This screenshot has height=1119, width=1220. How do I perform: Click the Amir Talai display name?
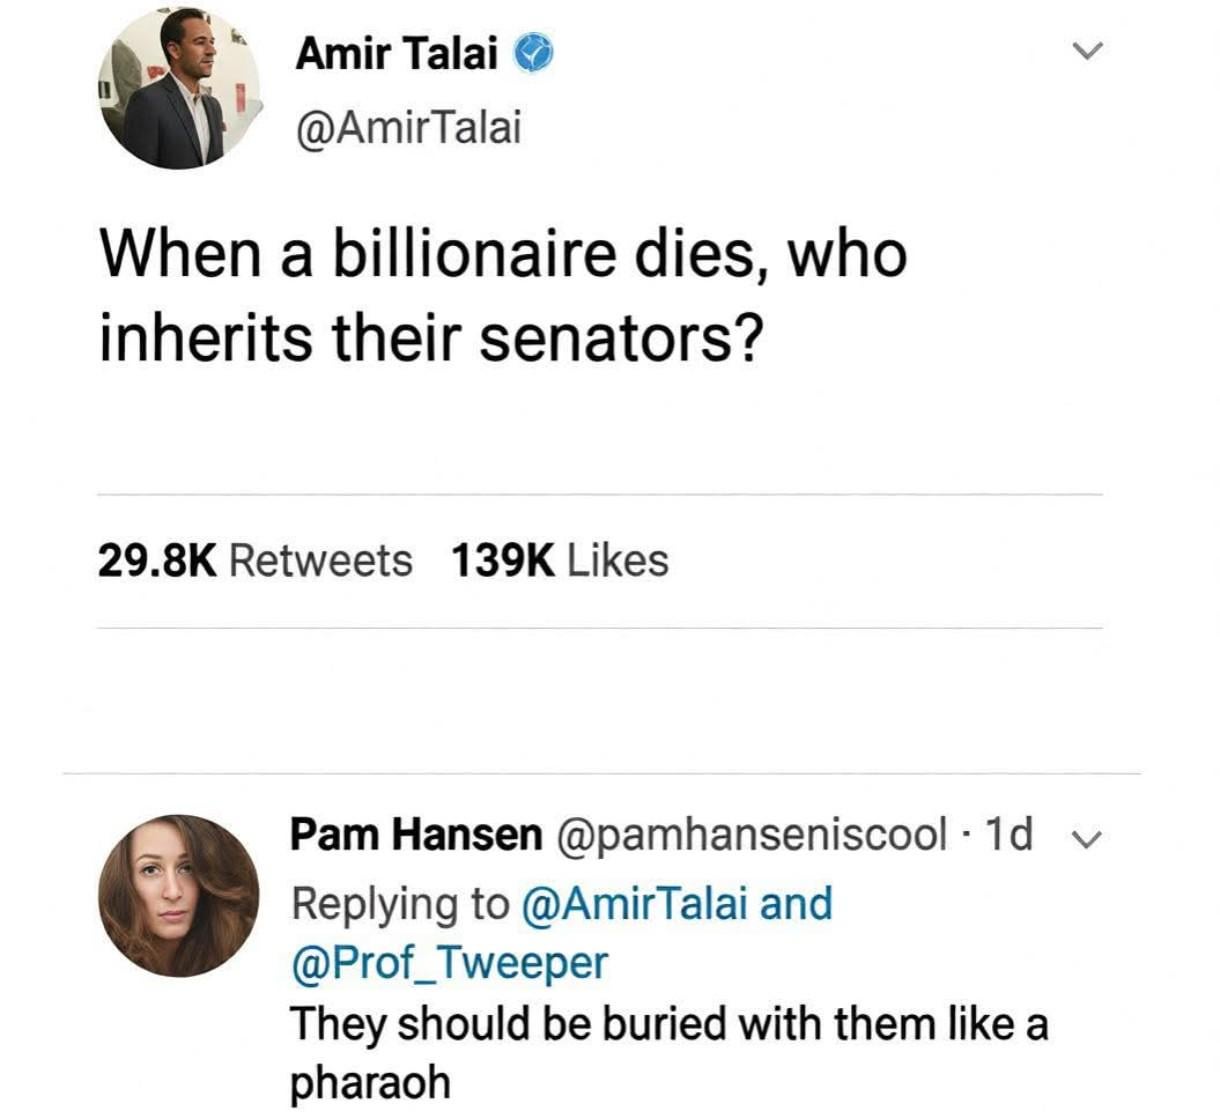(x=396, y=53)
